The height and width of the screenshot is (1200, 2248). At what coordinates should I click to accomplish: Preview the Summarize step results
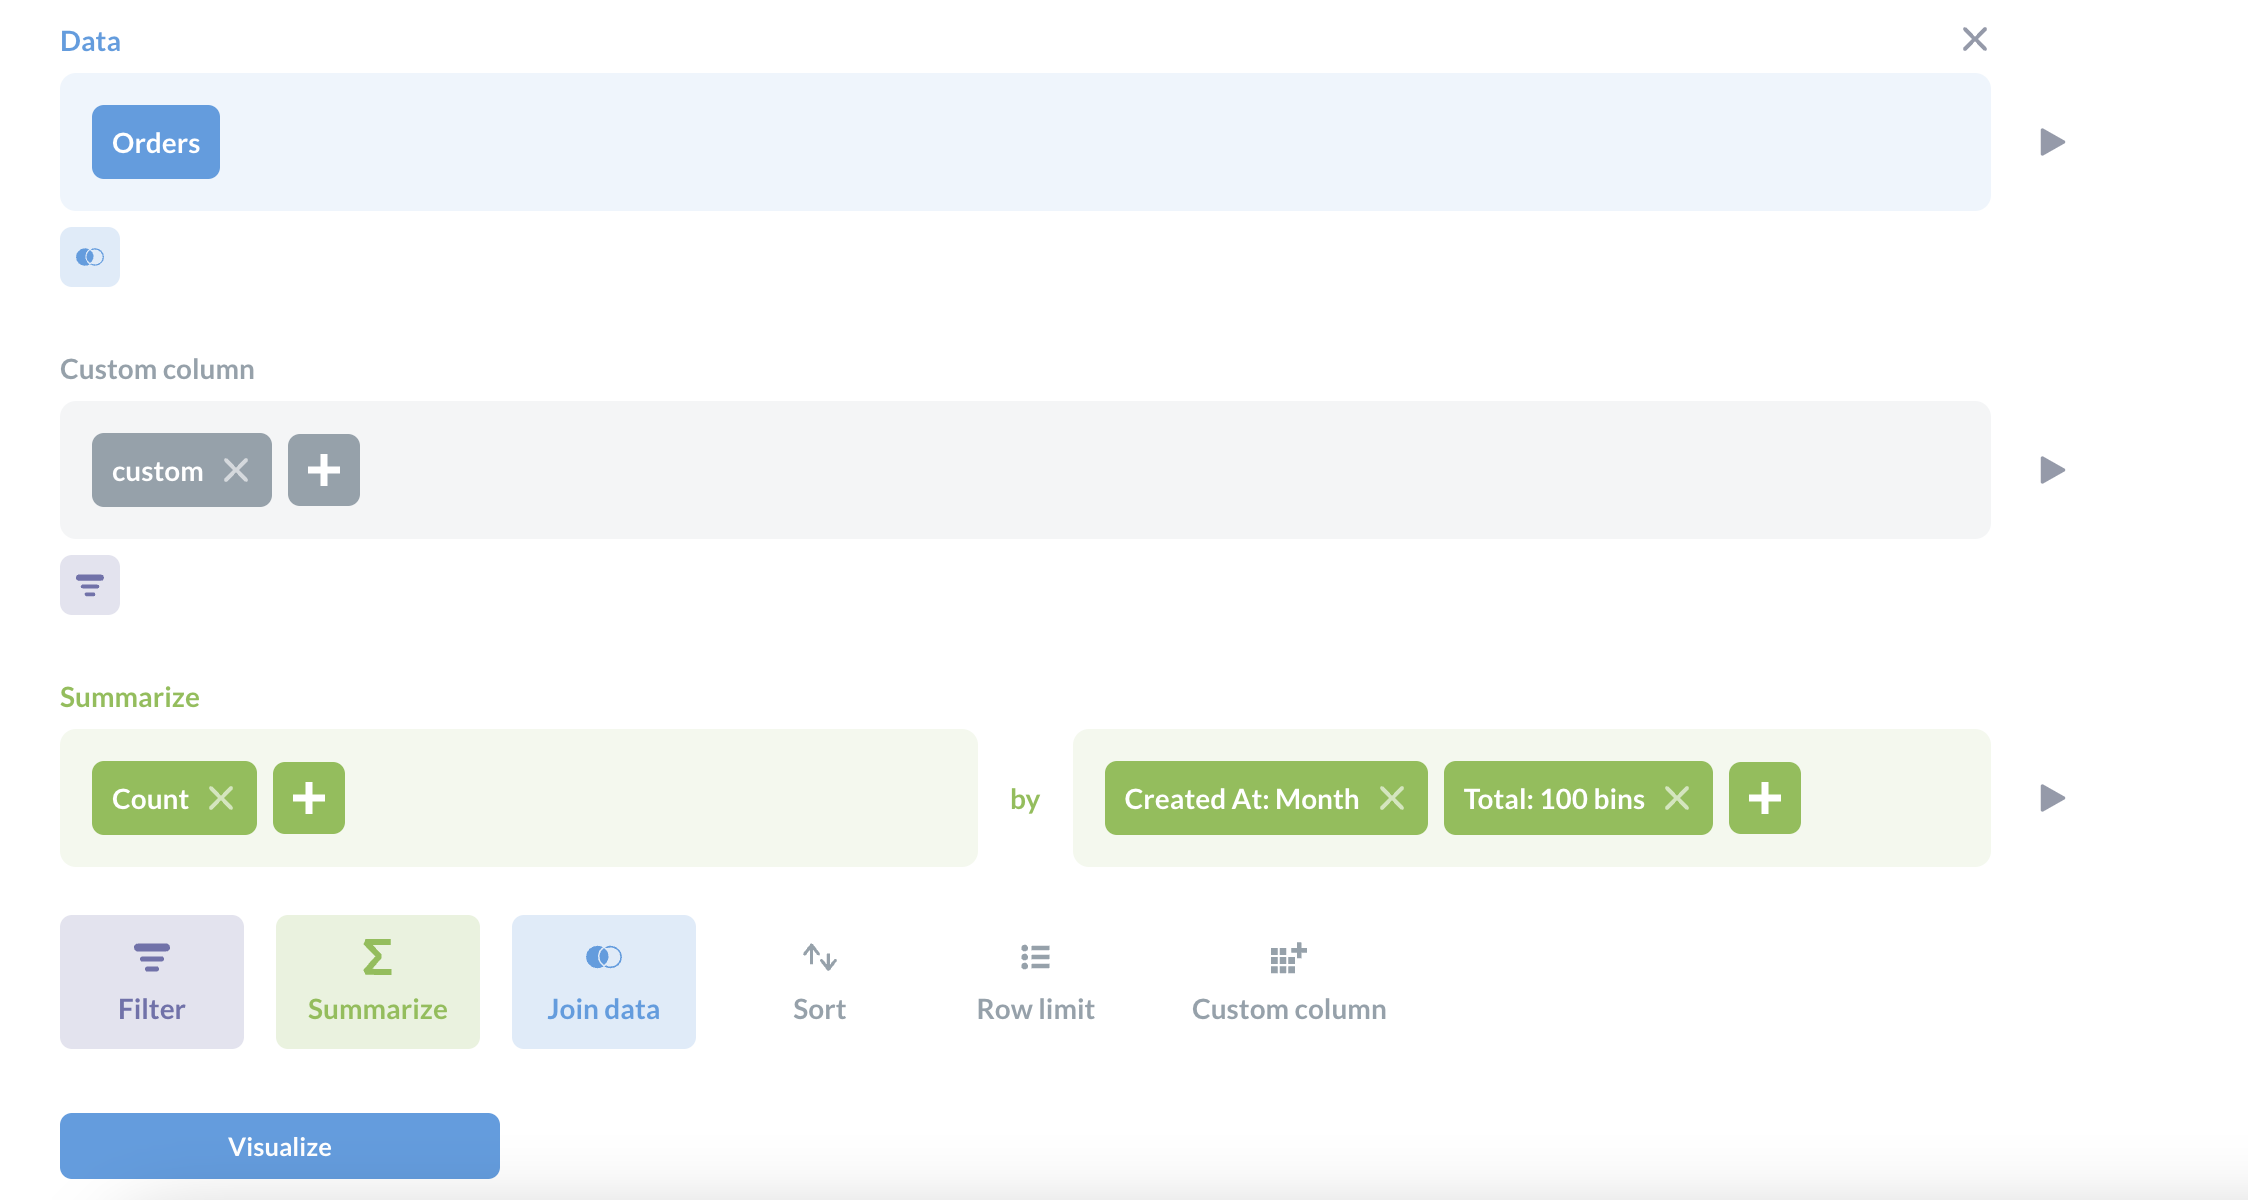coord(2052,797)
